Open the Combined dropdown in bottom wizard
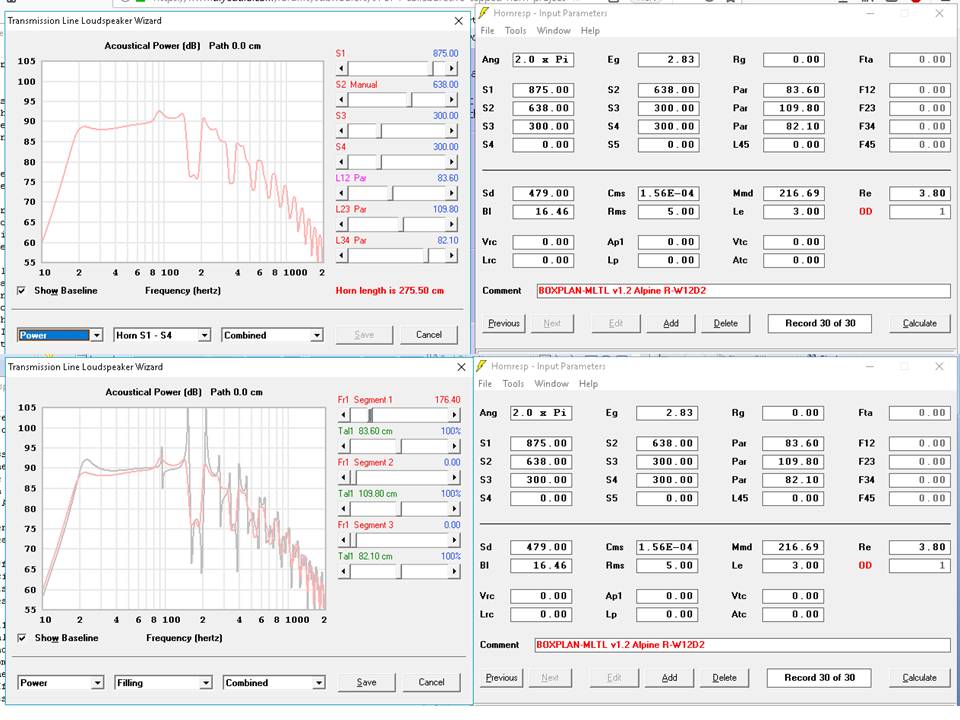This screenshot has height=720, width=960. [318, 683]
